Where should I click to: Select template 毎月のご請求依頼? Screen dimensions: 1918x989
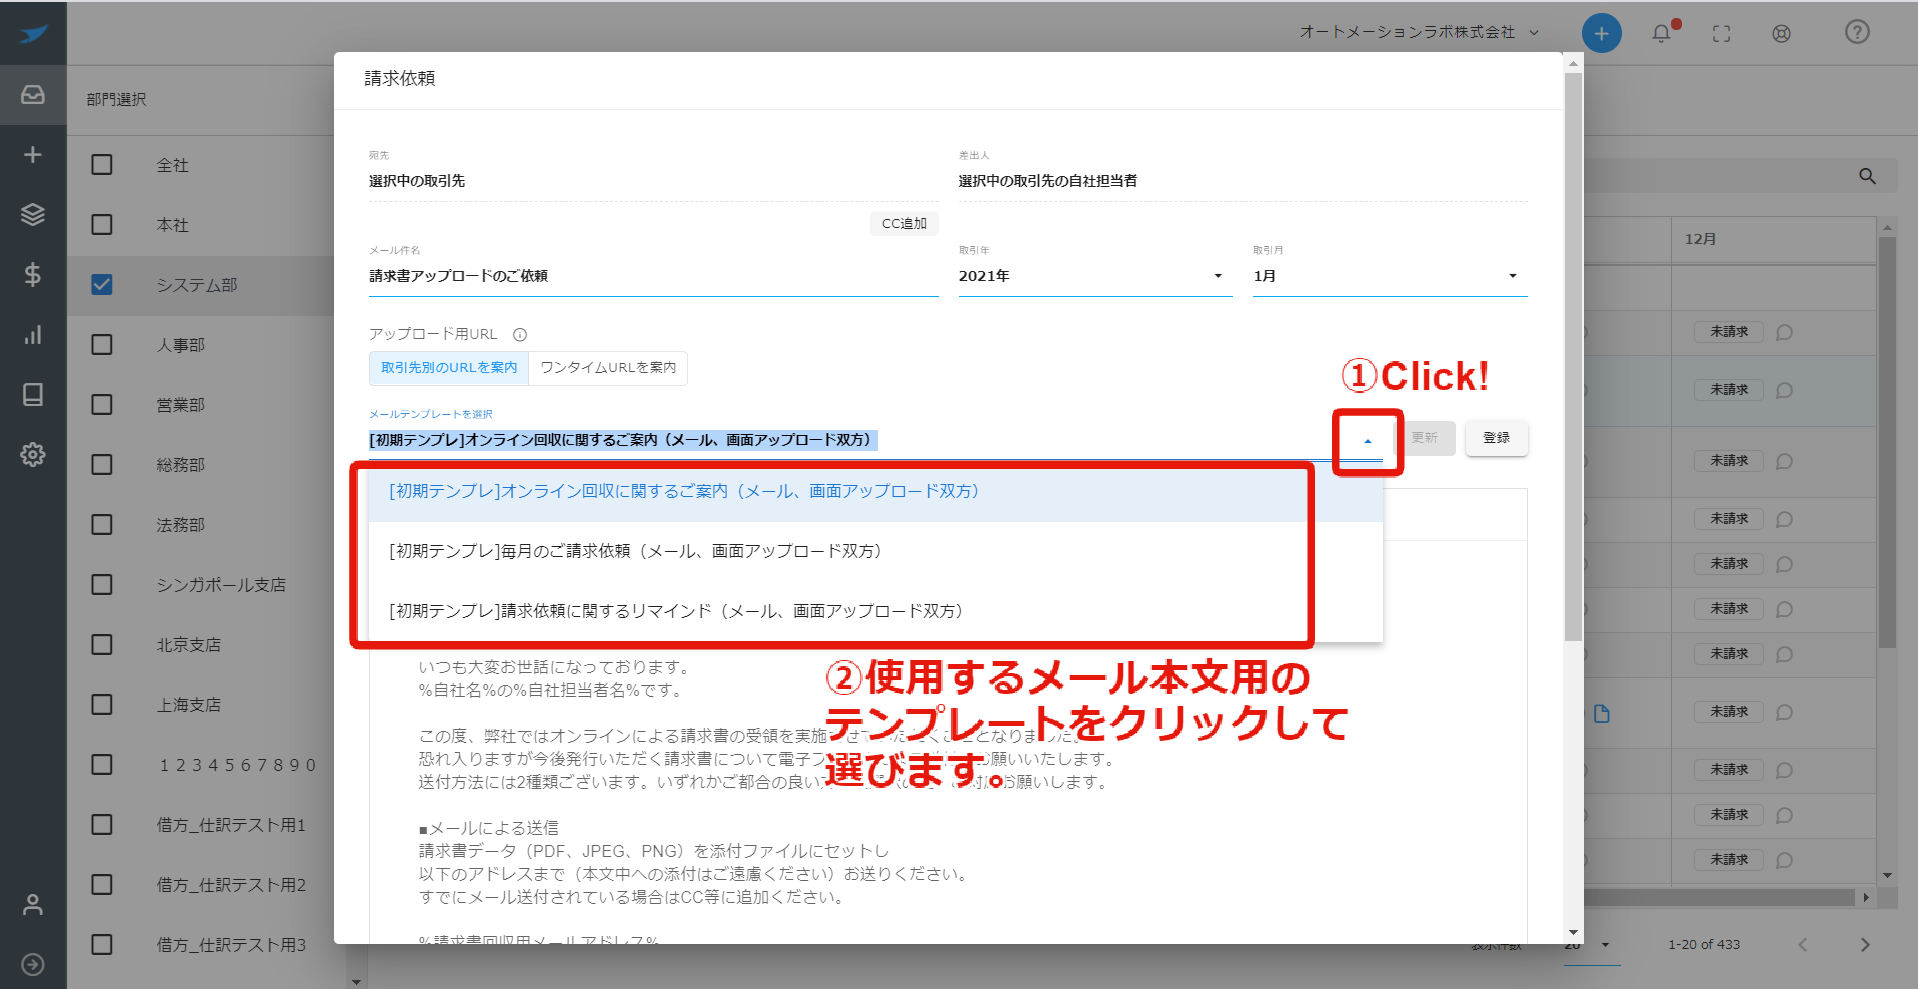click(x=875, y=552)
